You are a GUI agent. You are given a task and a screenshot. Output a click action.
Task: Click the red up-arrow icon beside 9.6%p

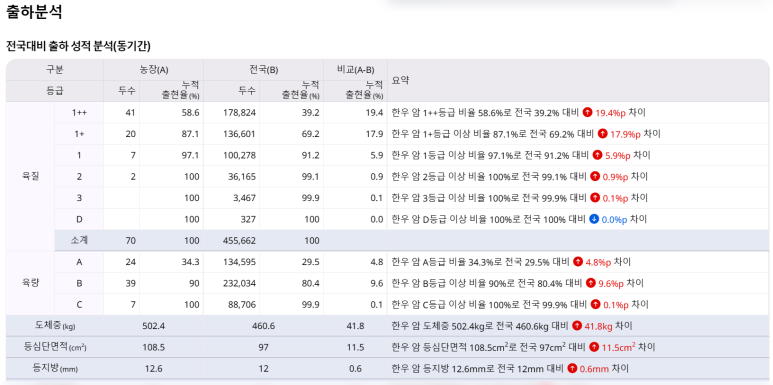pos(591,283)
